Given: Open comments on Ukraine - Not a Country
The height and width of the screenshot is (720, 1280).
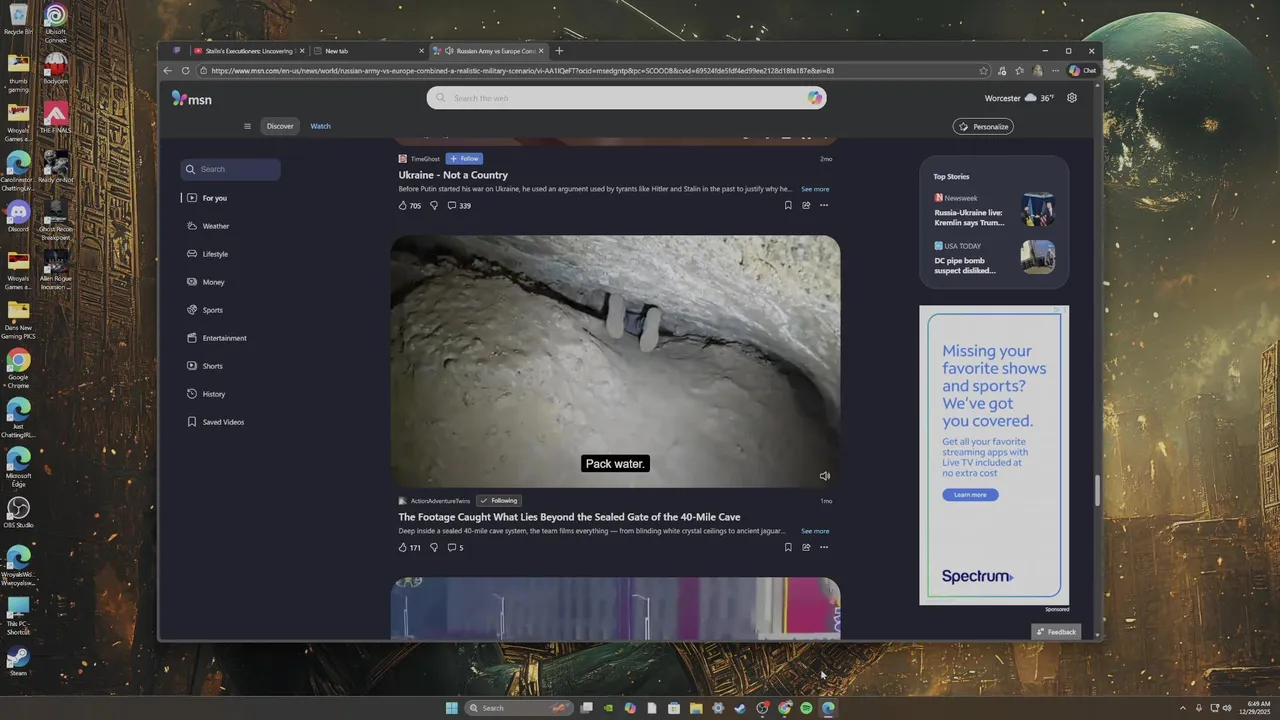Looking at the screenshot, I should pyautogui.click(x=459, y=206).
